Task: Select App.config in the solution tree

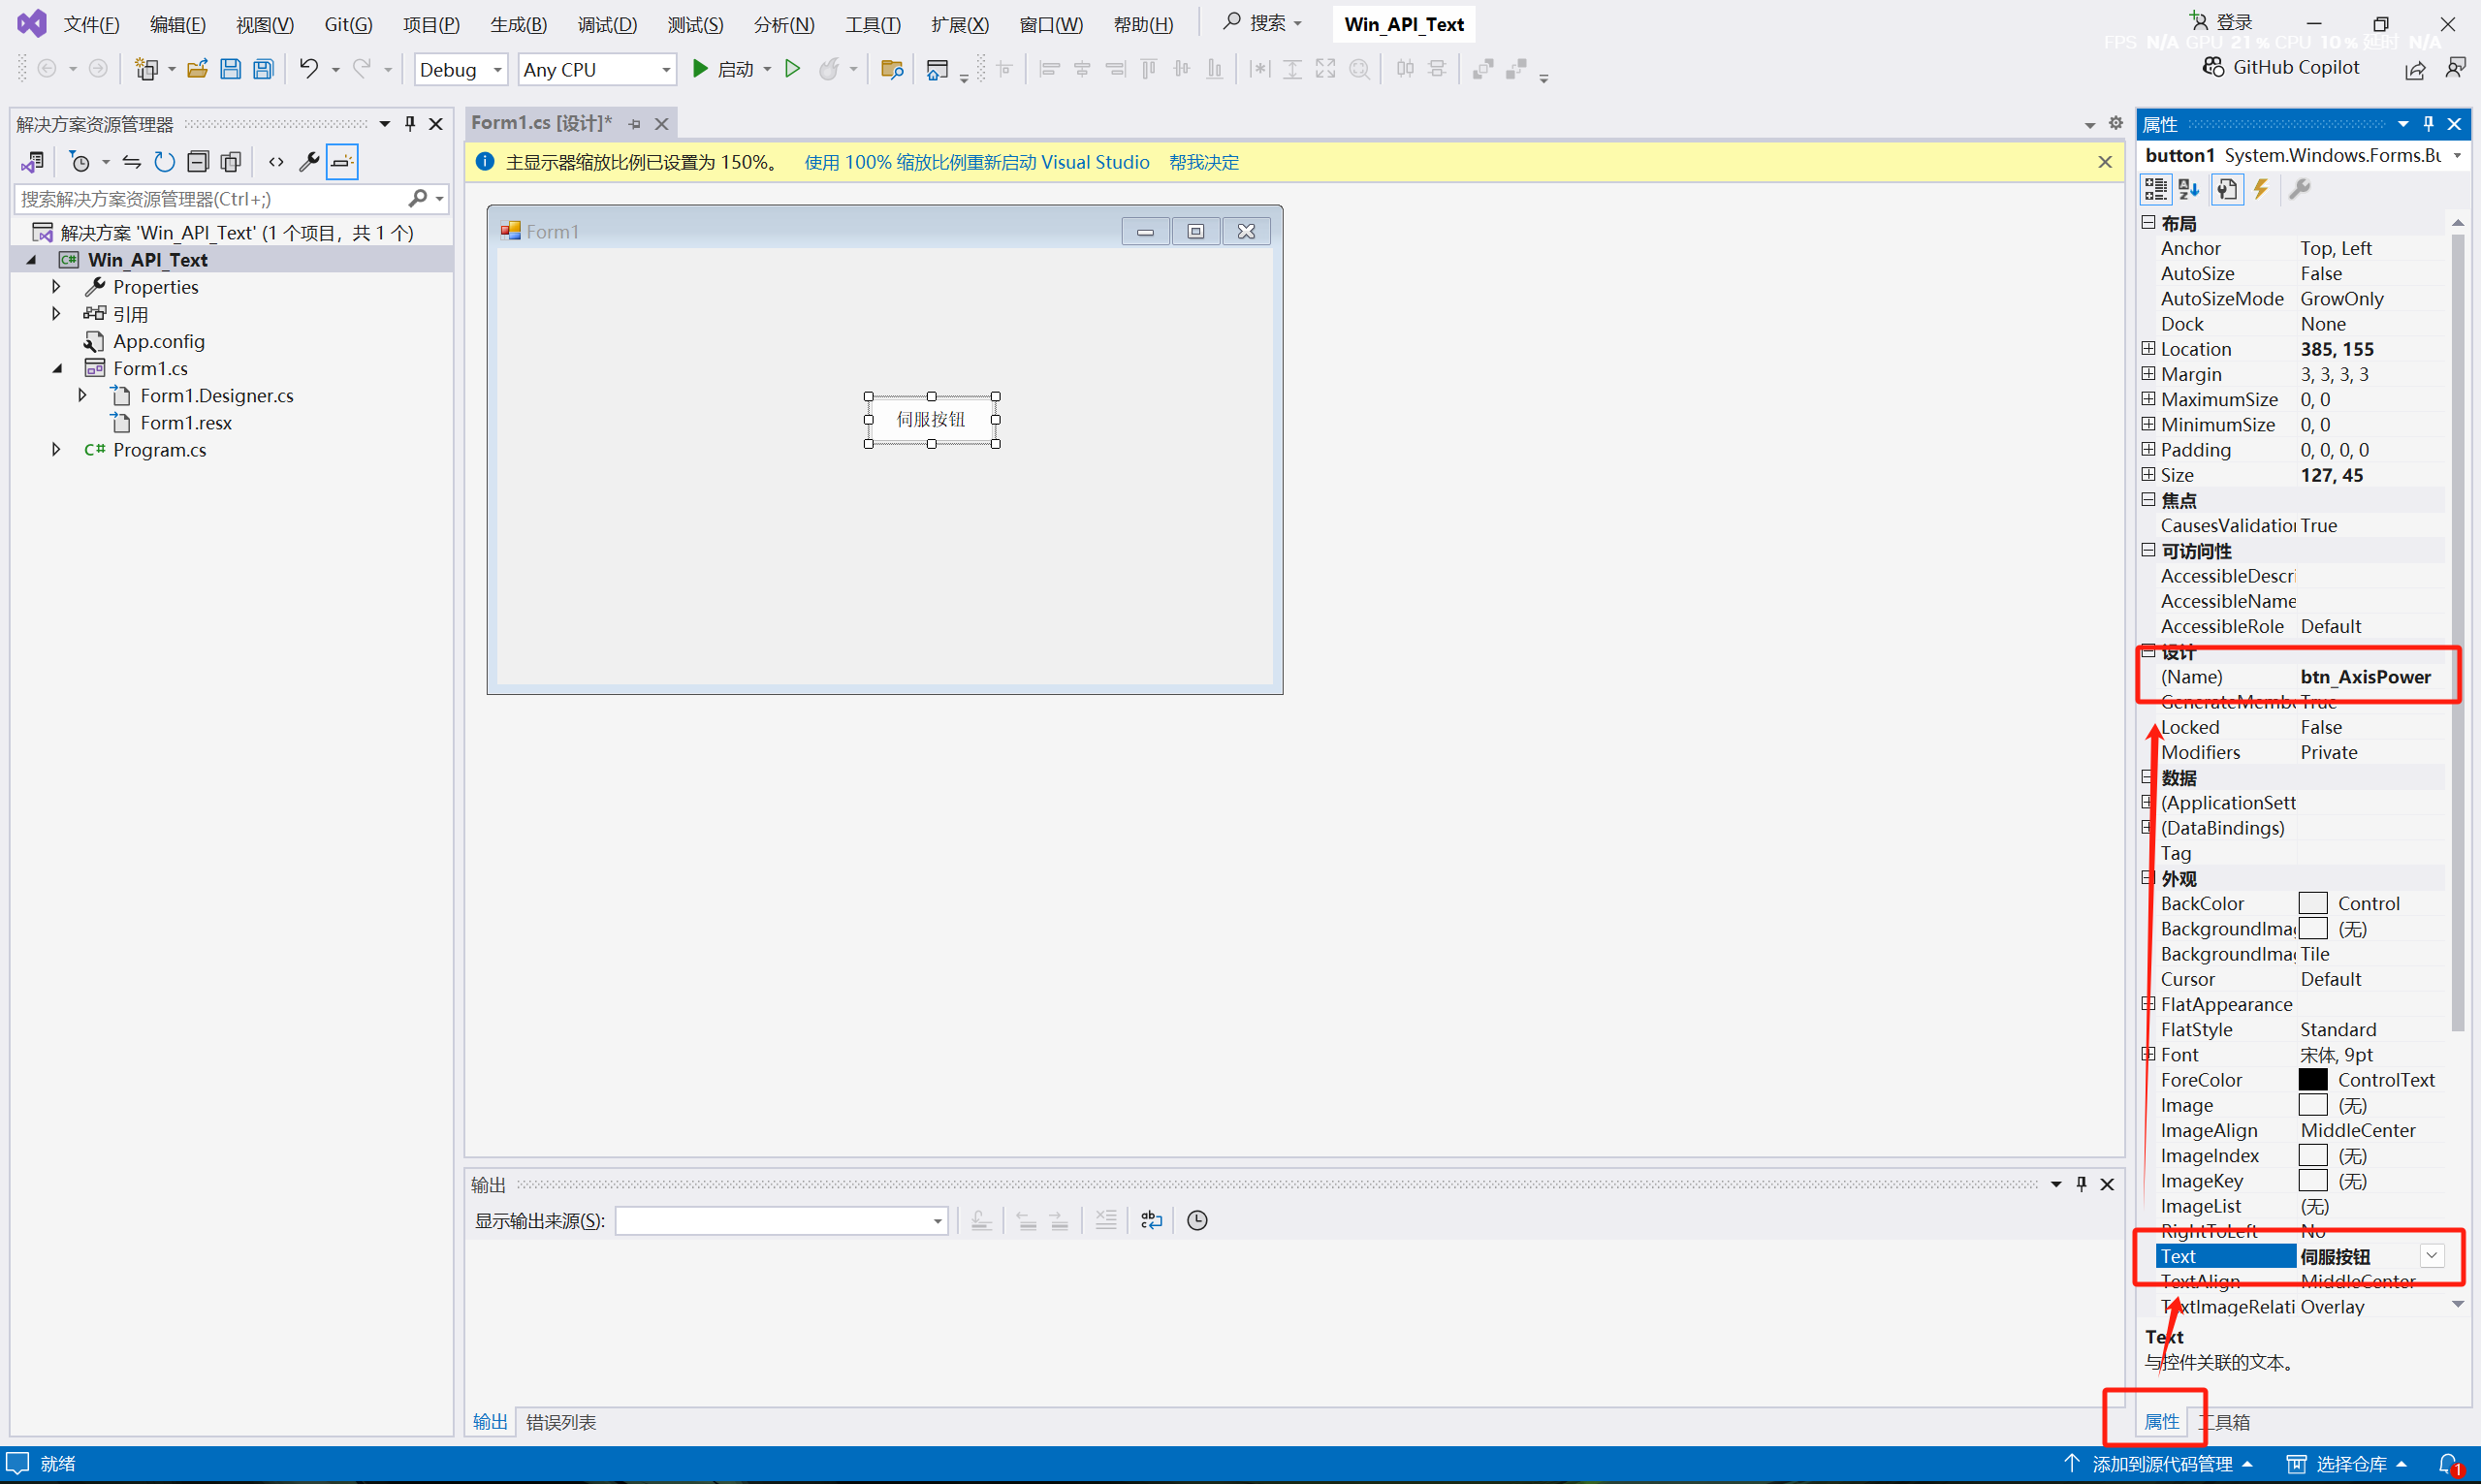Action: coord(159,342)
